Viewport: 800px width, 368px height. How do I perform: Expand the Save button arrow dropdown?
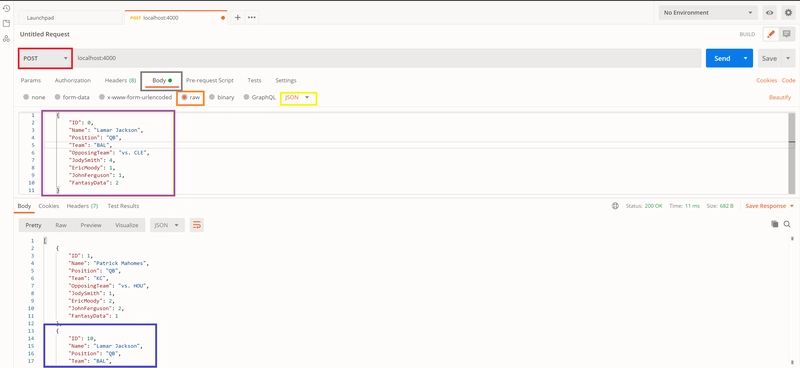(x=788, y=58)
